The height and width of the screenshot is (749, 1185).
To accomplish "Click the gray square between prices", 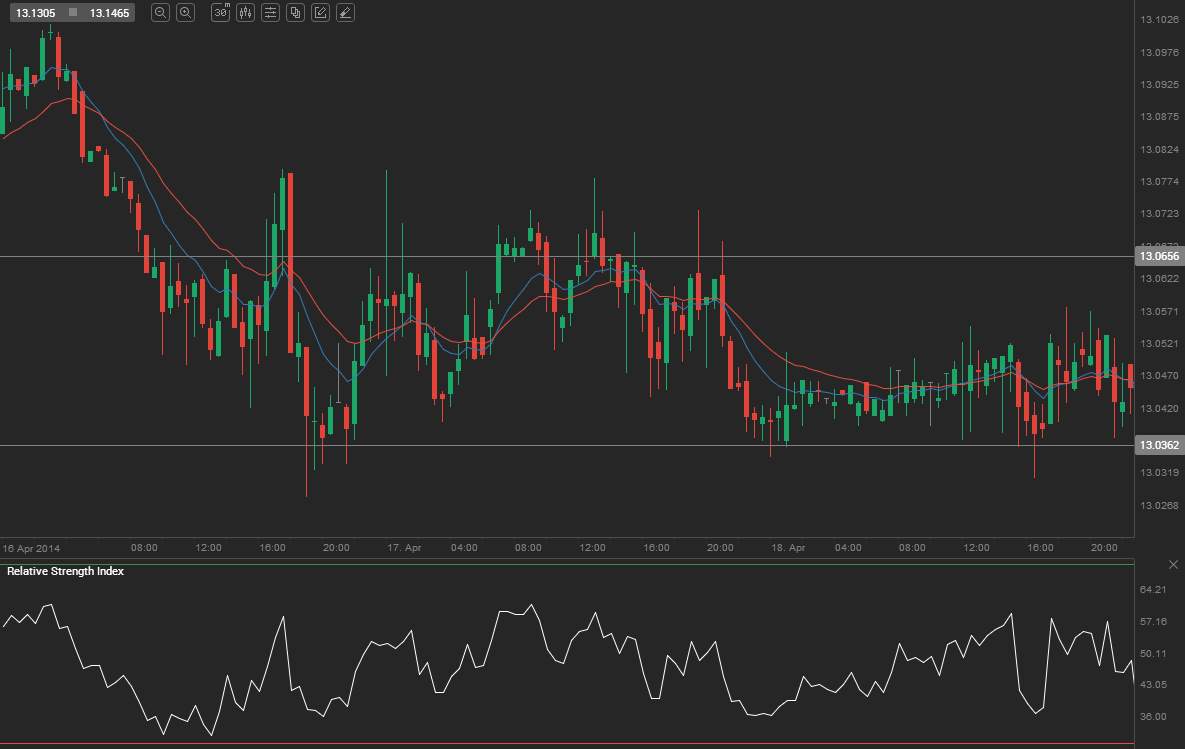I will tap(72, 13).
